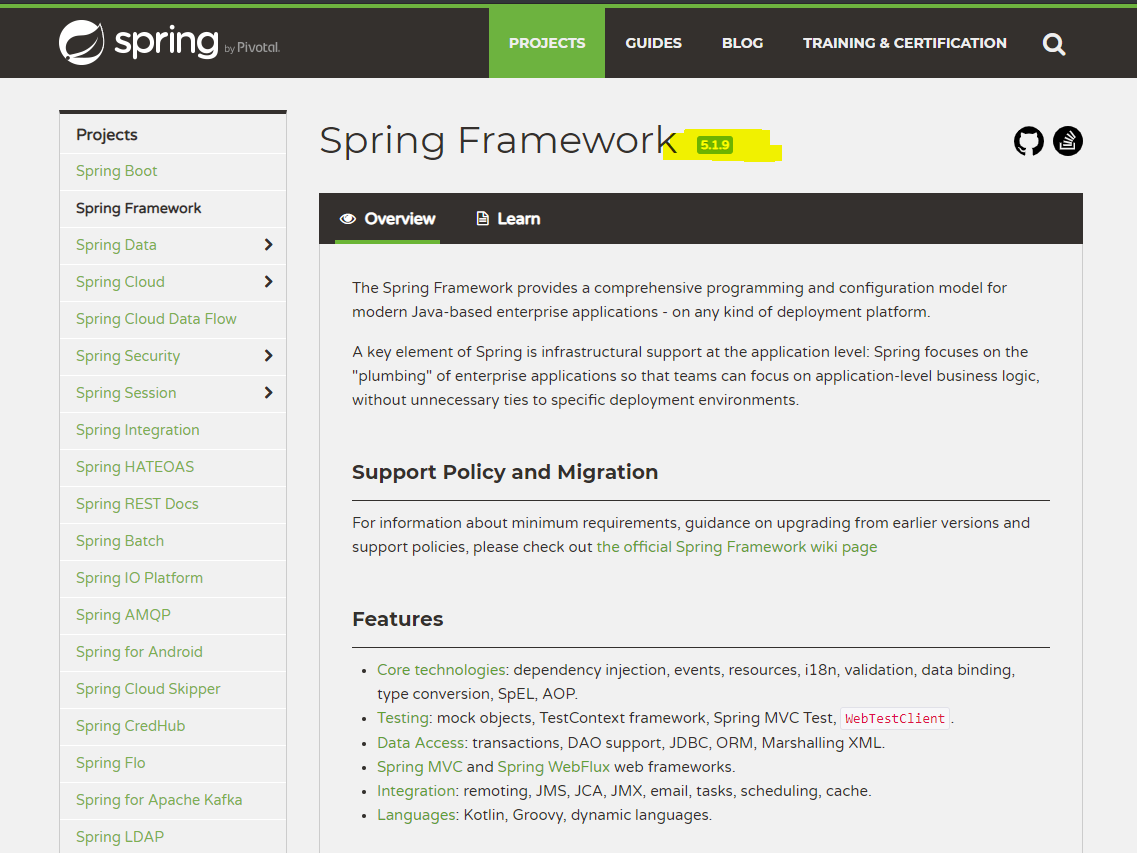
Task: Open the PROJECTS navigation tab
Action: point(547,43)
